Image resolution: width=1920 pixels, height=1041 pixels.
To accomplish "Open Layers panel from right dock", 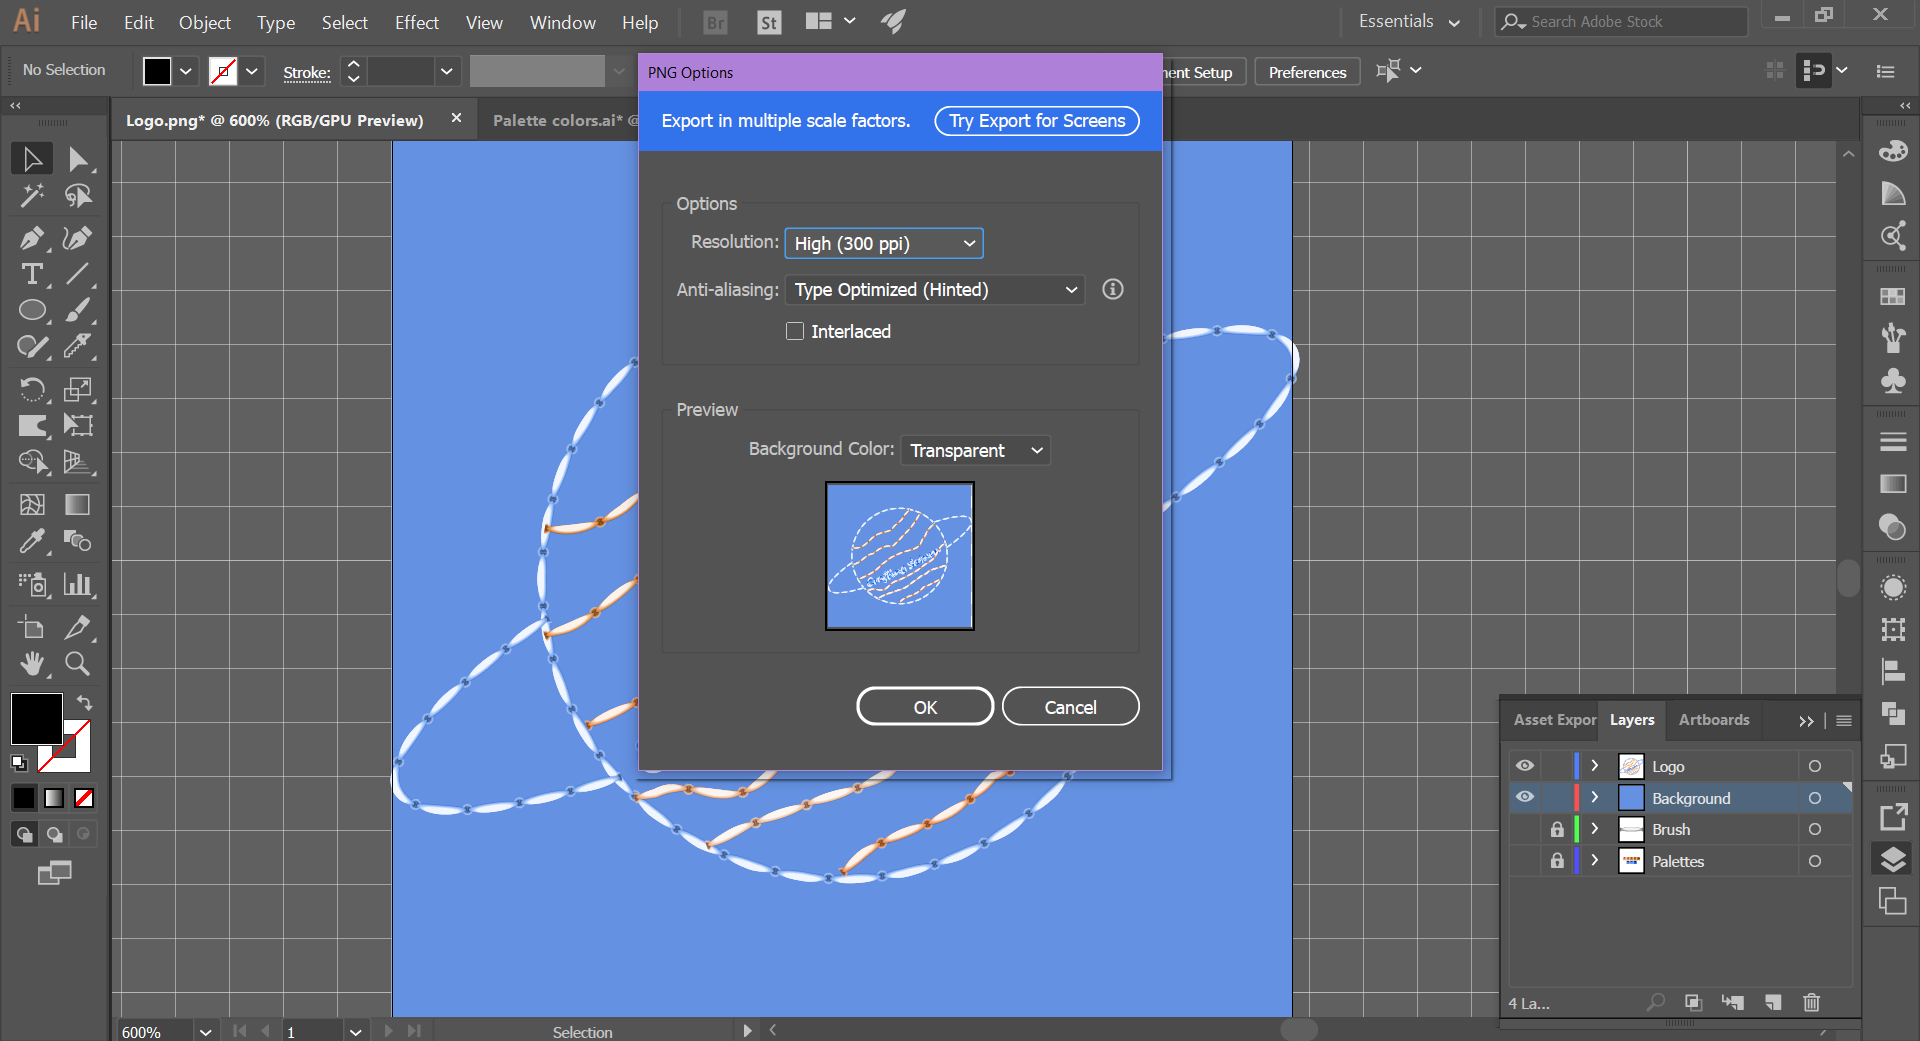I will pos(1893,859).
